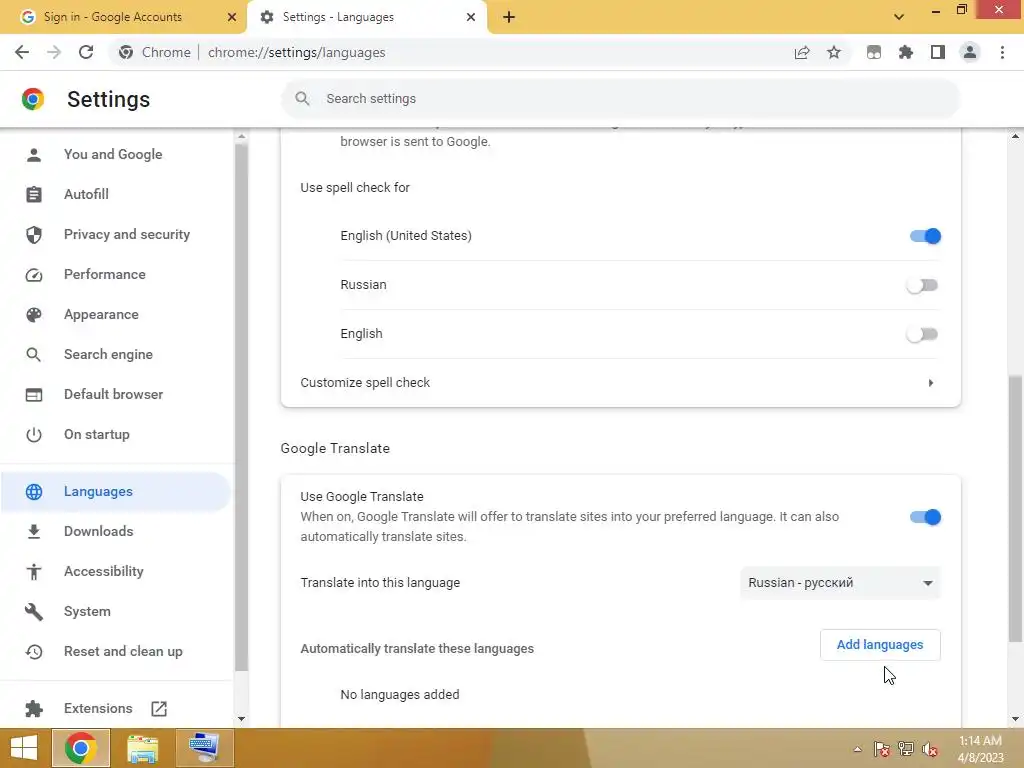Click the muted speaker tray icon
Screen dimensions: 1024x768
coord(930,749)
